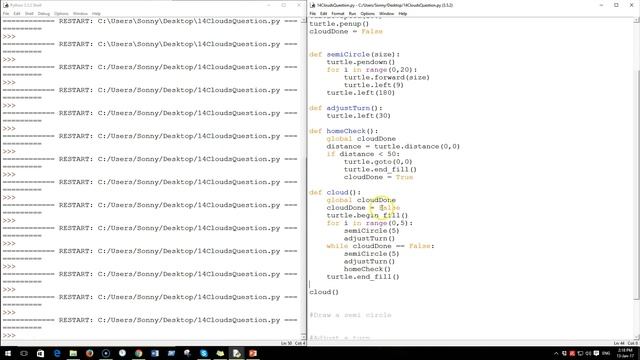
Task: Click the Windows Start button
Action: (x=8, y=353)
